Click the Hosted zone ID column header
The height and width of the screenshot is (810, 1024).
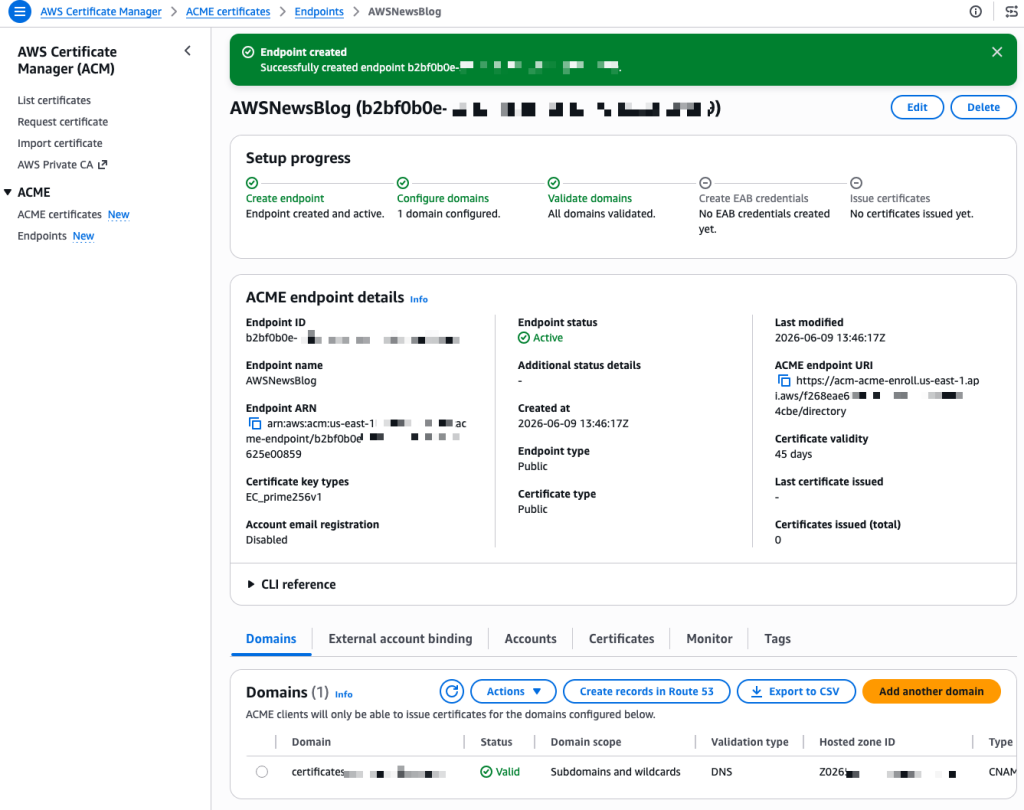click(857, 742)
